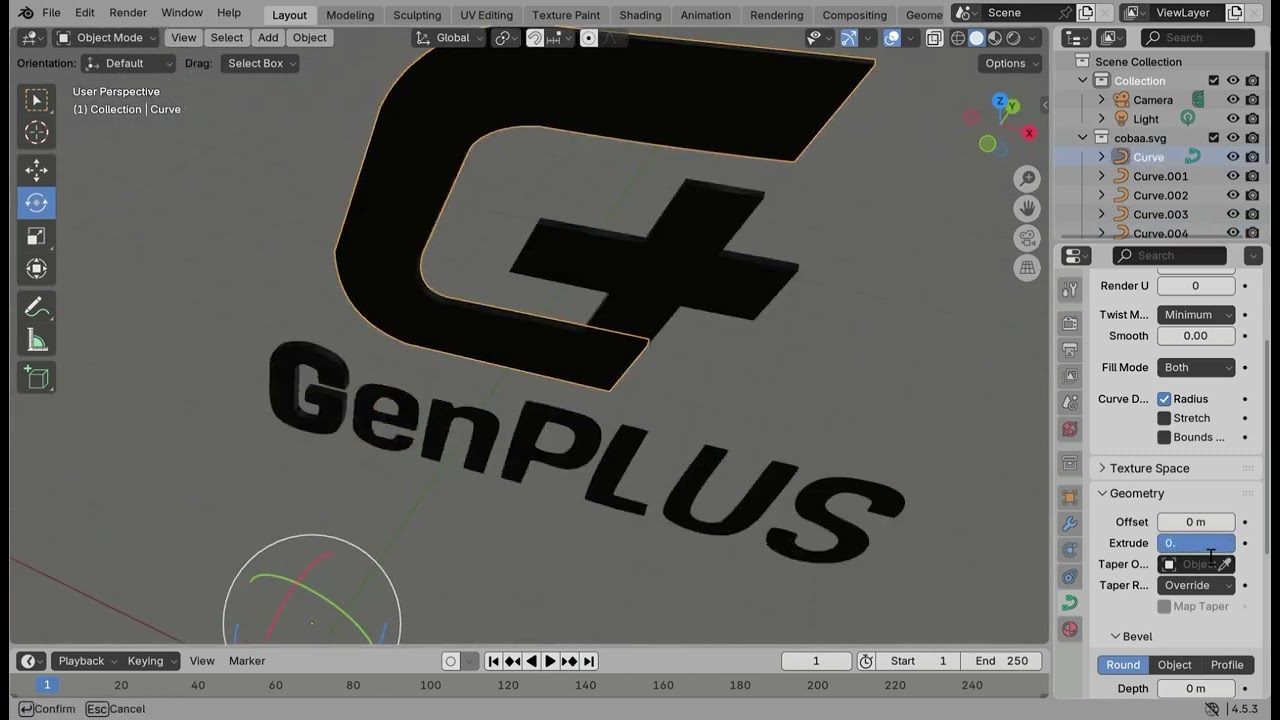Open the World properties tab

1070,429
